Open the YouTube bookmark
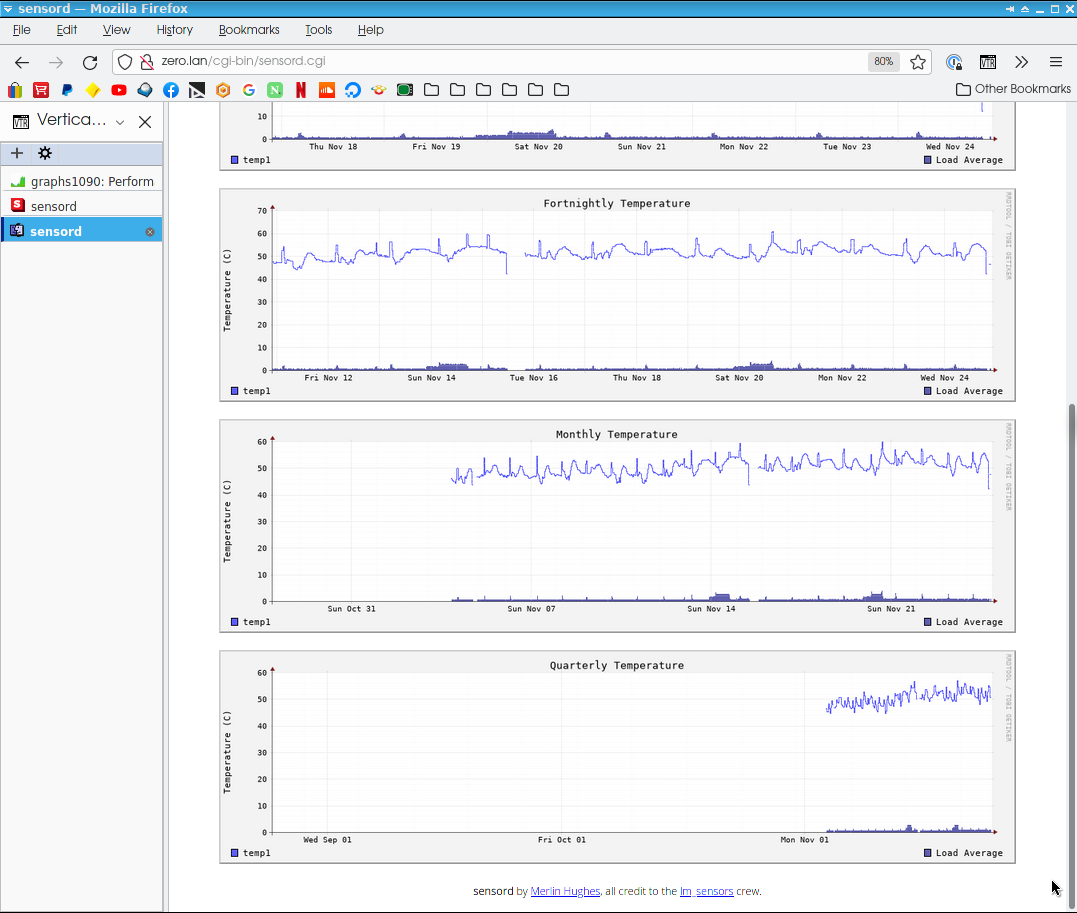 click(119, 90)
